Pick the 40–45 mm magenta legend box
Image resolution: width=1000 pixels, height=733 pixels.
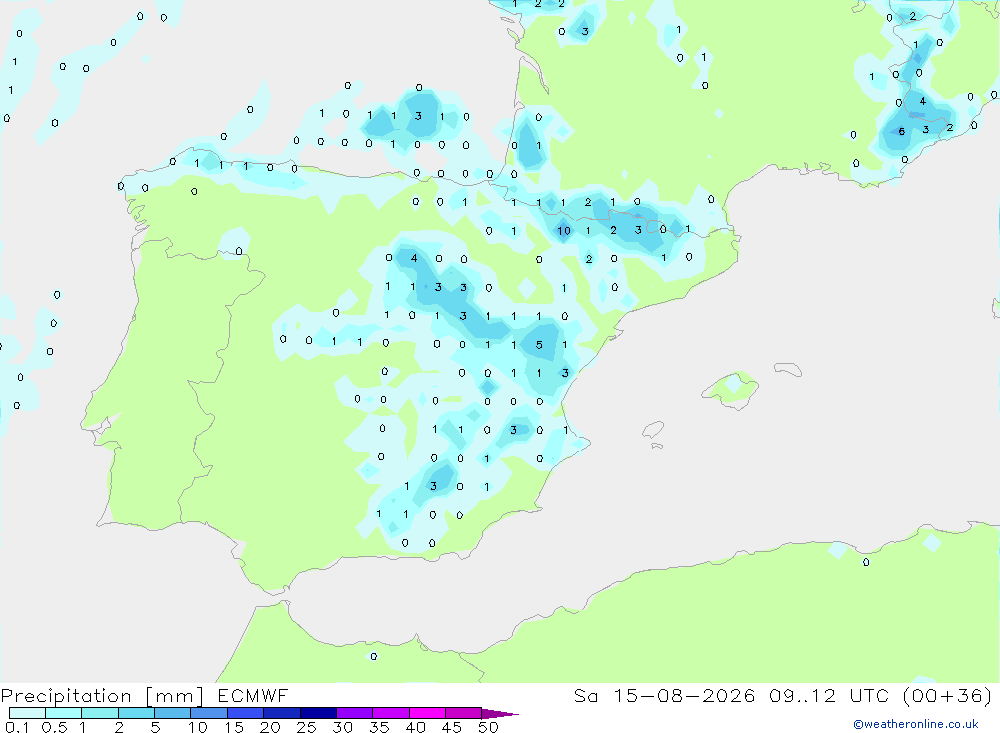coord(427,713)
